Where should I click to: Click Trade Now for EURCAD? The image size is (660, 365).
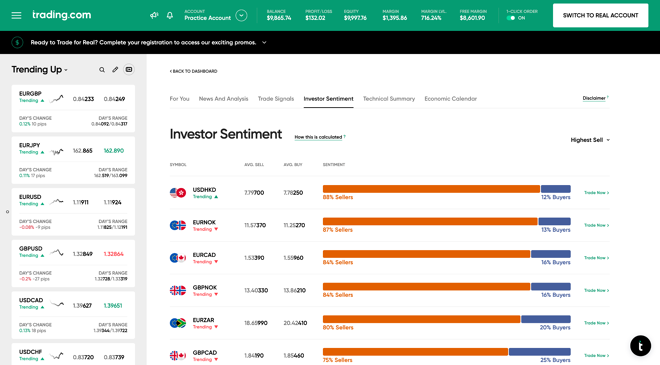point(596,258)
